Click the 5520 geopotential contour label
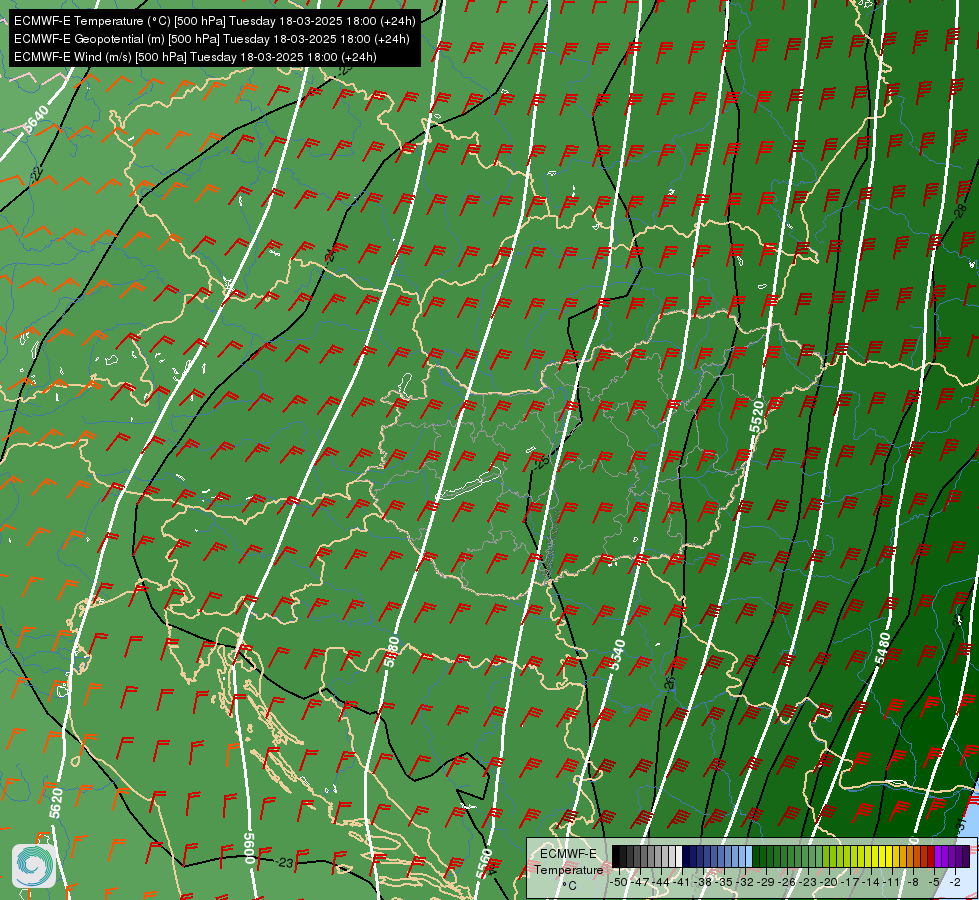Image resolution: width=979 pixels, height=900 pixels. (x=756, y=417)
